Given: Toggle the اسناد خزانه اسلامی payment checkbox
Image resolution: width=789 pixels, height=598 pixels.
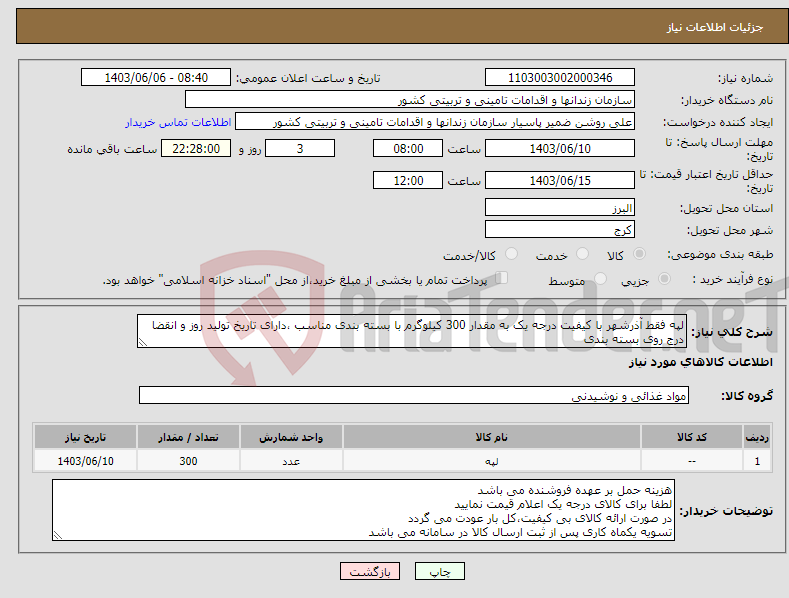Looking at the screenshot, I should click(x=502, y=278).
